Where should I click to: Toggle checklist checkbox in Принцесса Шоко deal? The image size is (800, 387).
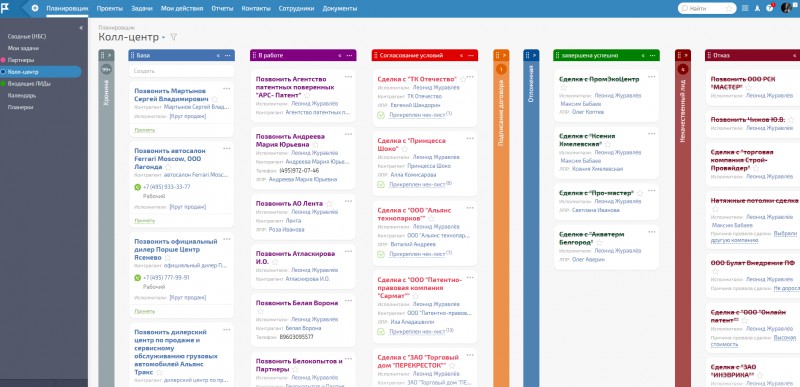pos(381,184)
